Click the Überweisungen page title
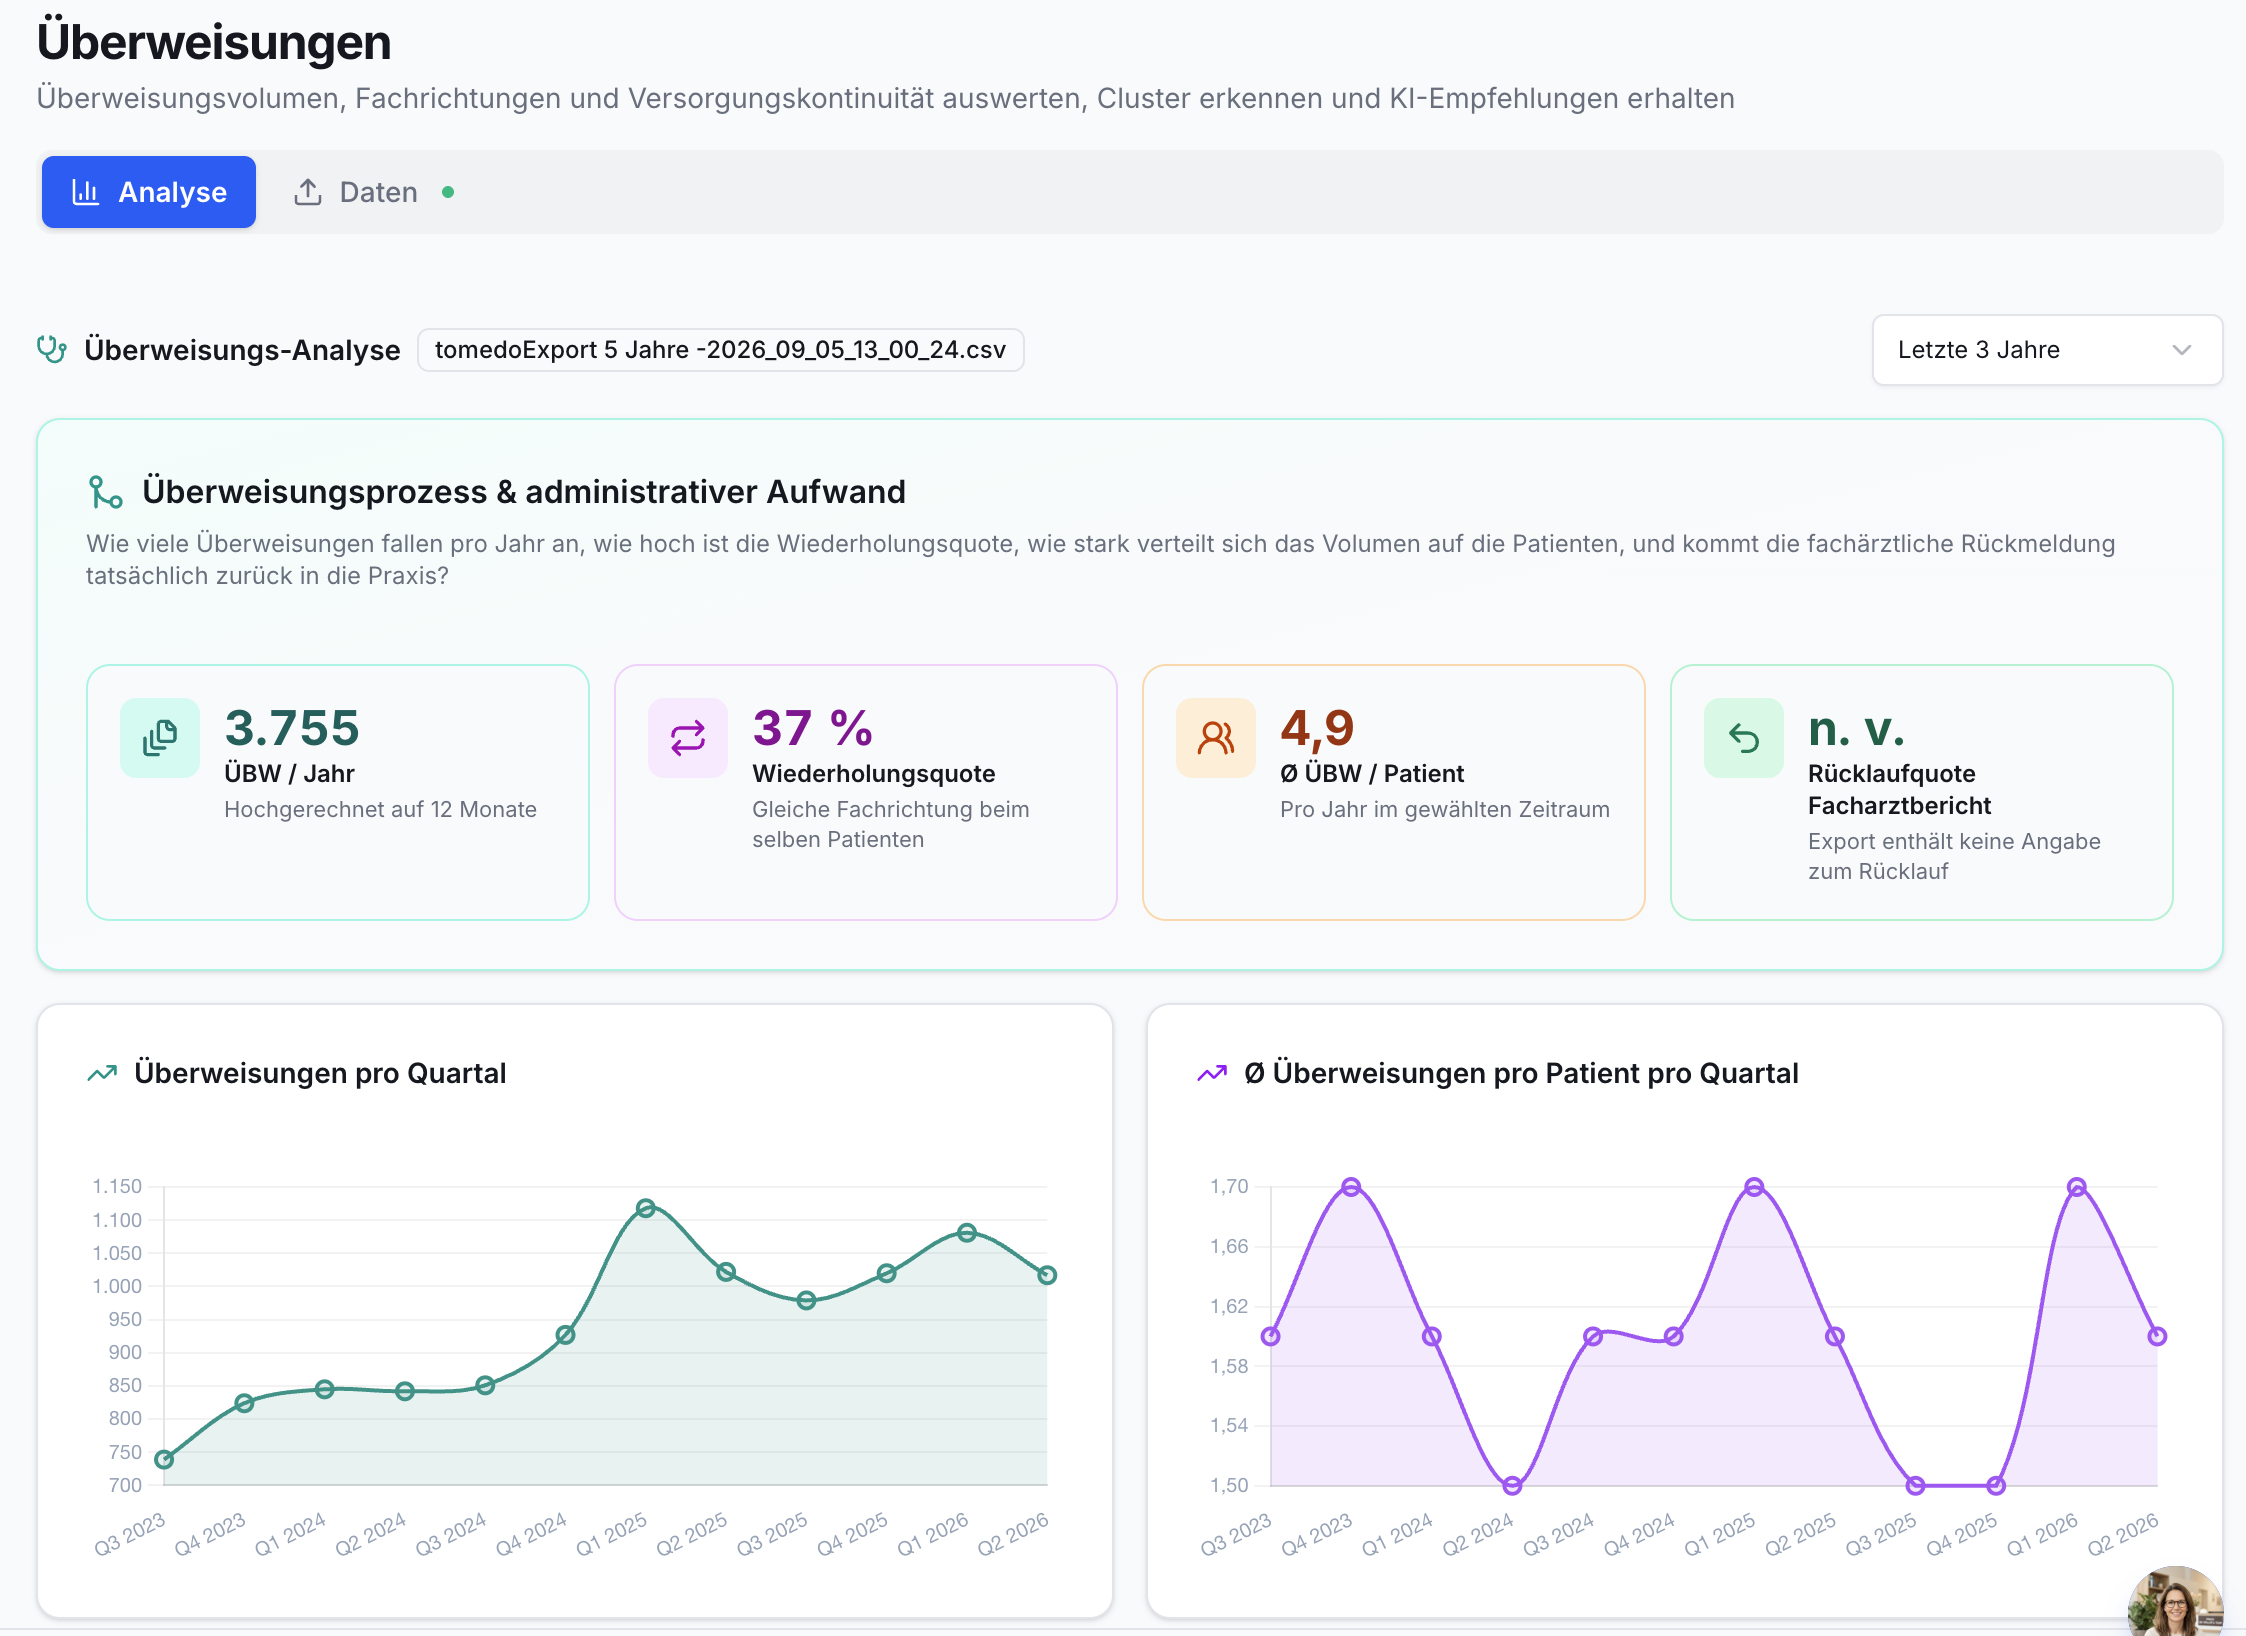This screenshot has width=2246, height=1636. [x=214, y=42]
